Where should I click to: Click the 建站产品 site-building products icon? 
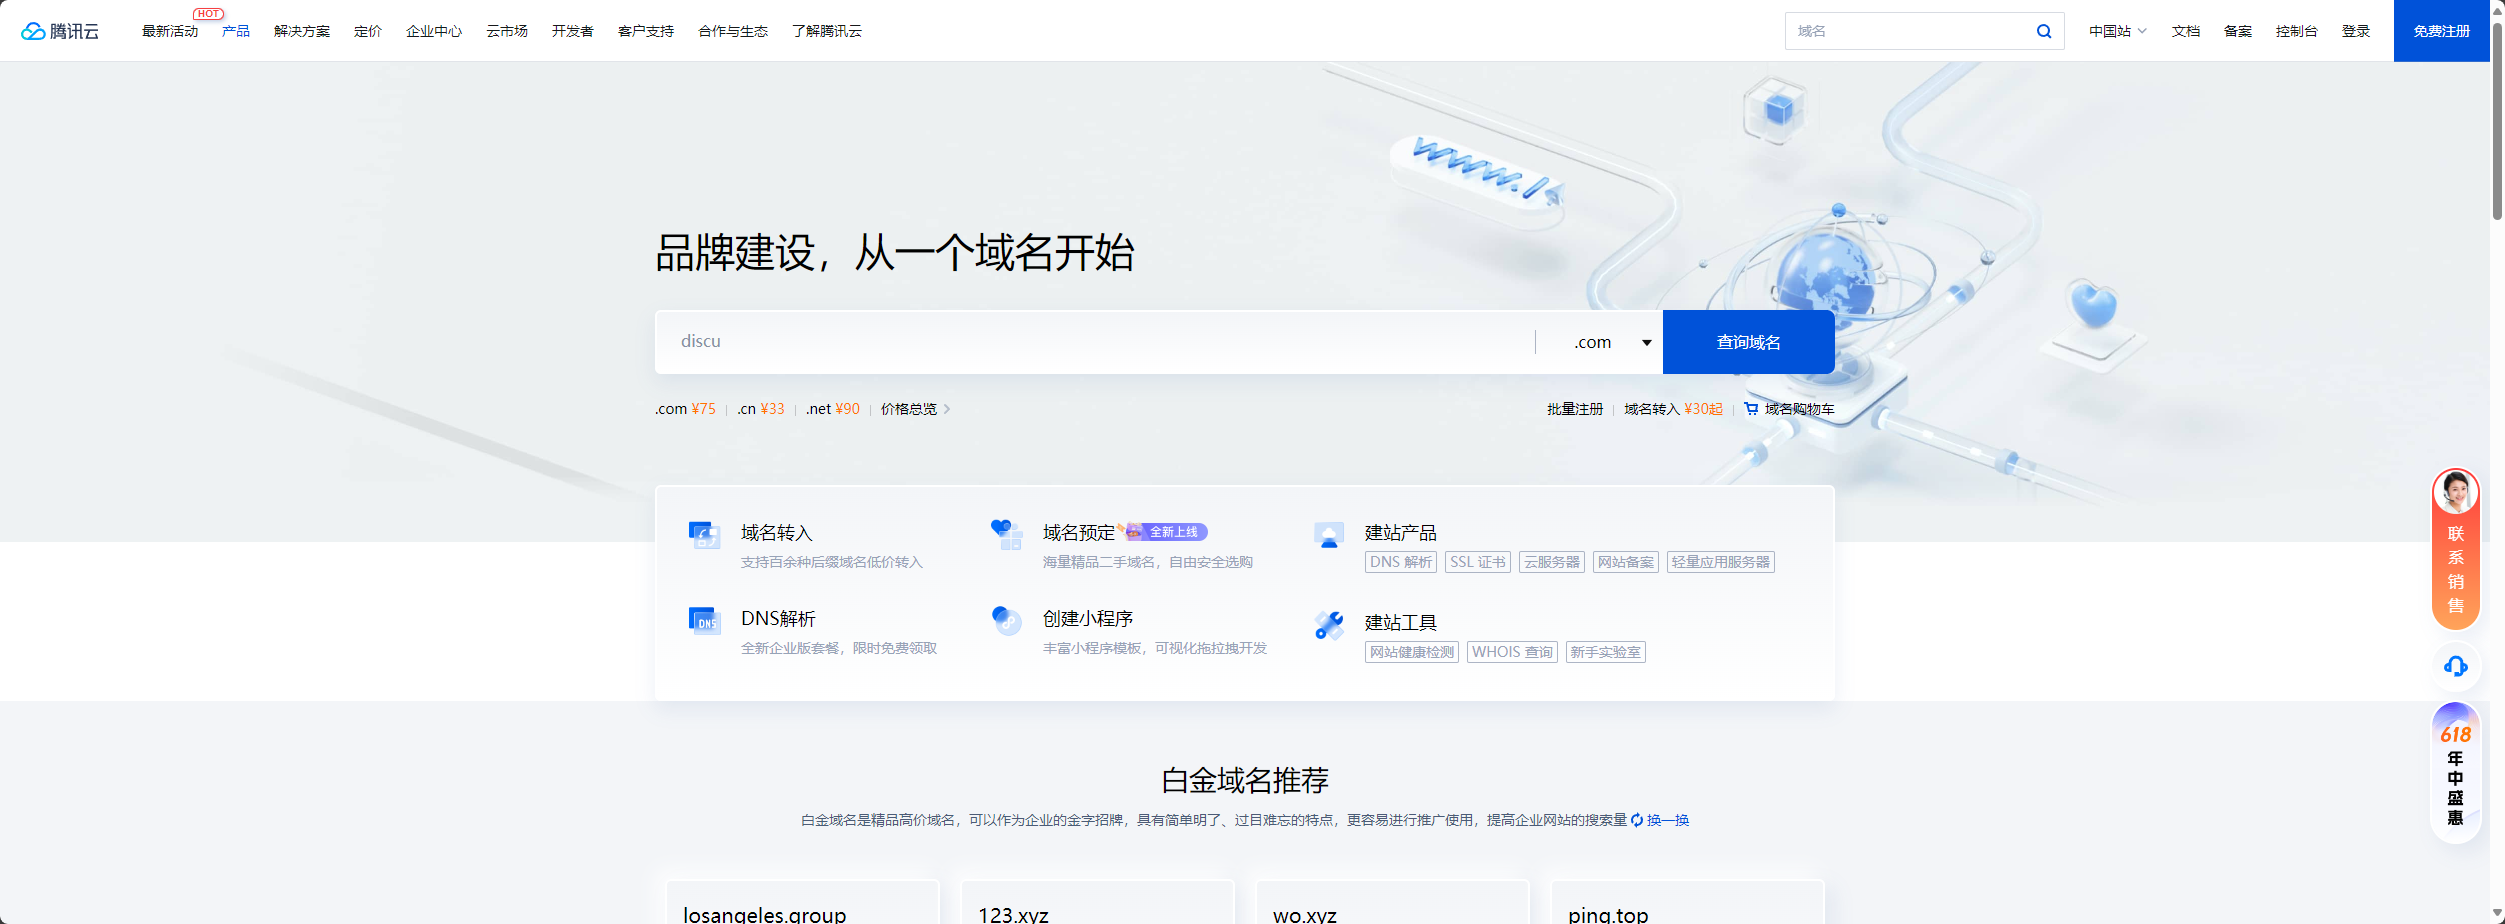pos(1327,535)
